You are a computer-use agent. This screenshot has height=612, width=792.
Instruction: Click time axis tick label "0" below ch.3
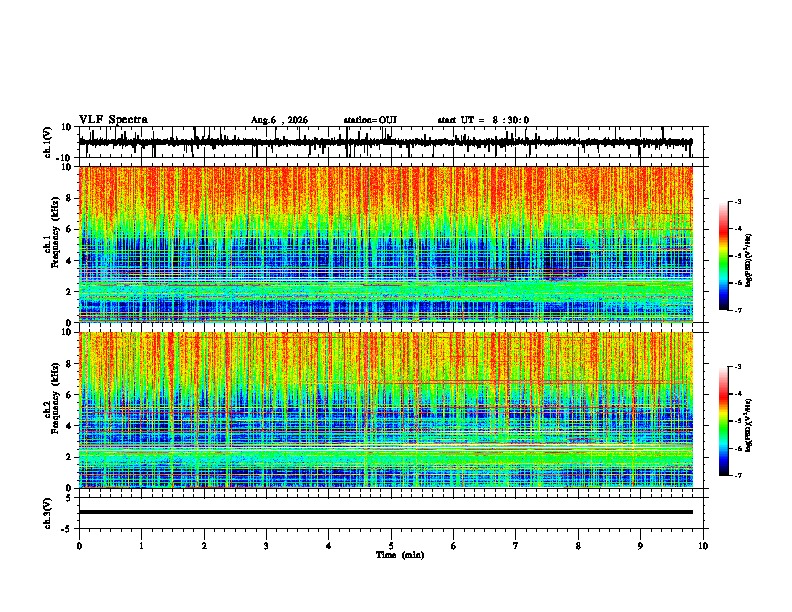(79, 546)
